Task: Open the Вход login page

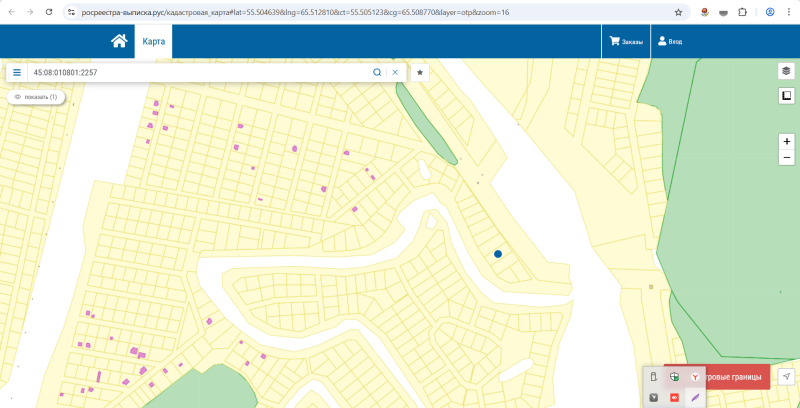Action: coord(670,42)
